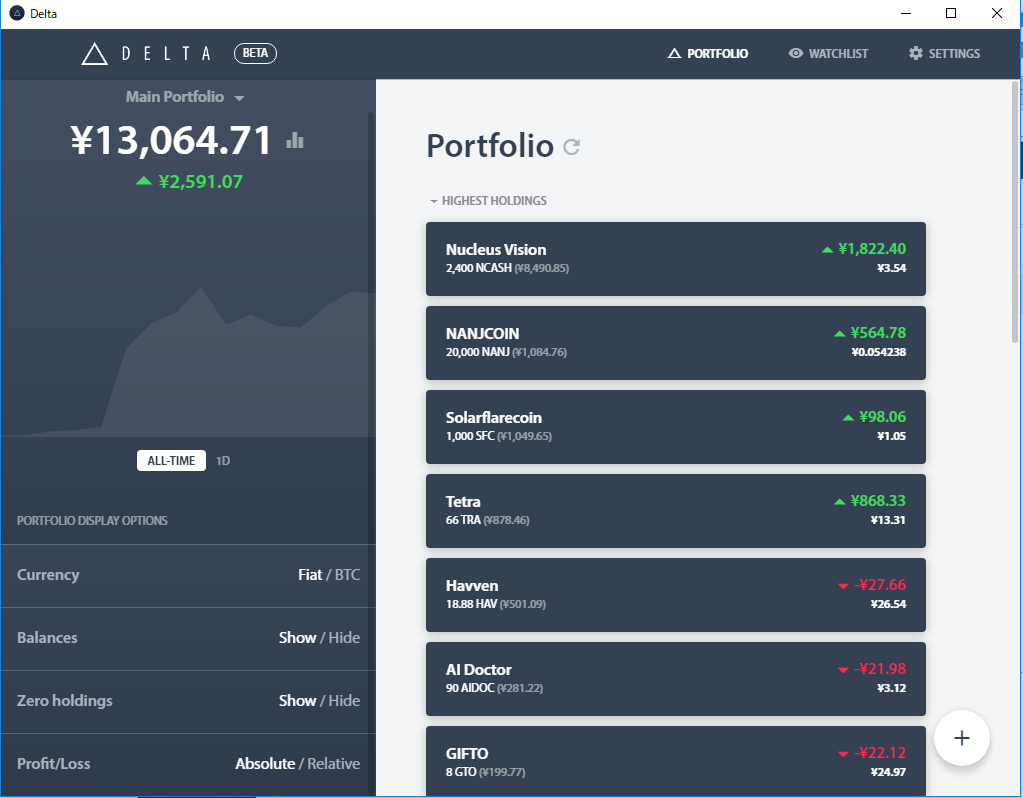Screen dimensions: 1023x798
Task: Click the BETA badge next to the Delta logo
Action: pyautogui.click(x=254, y=53)
